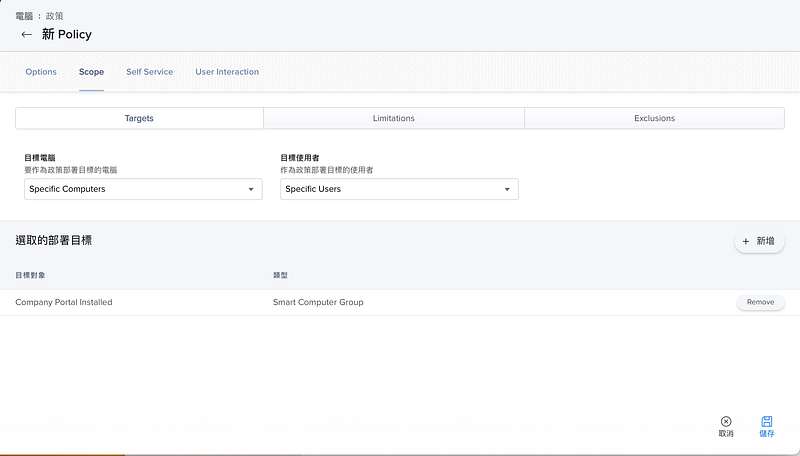Open the Exclusions segment
800x456 pixels.
[x=655, y=118]
